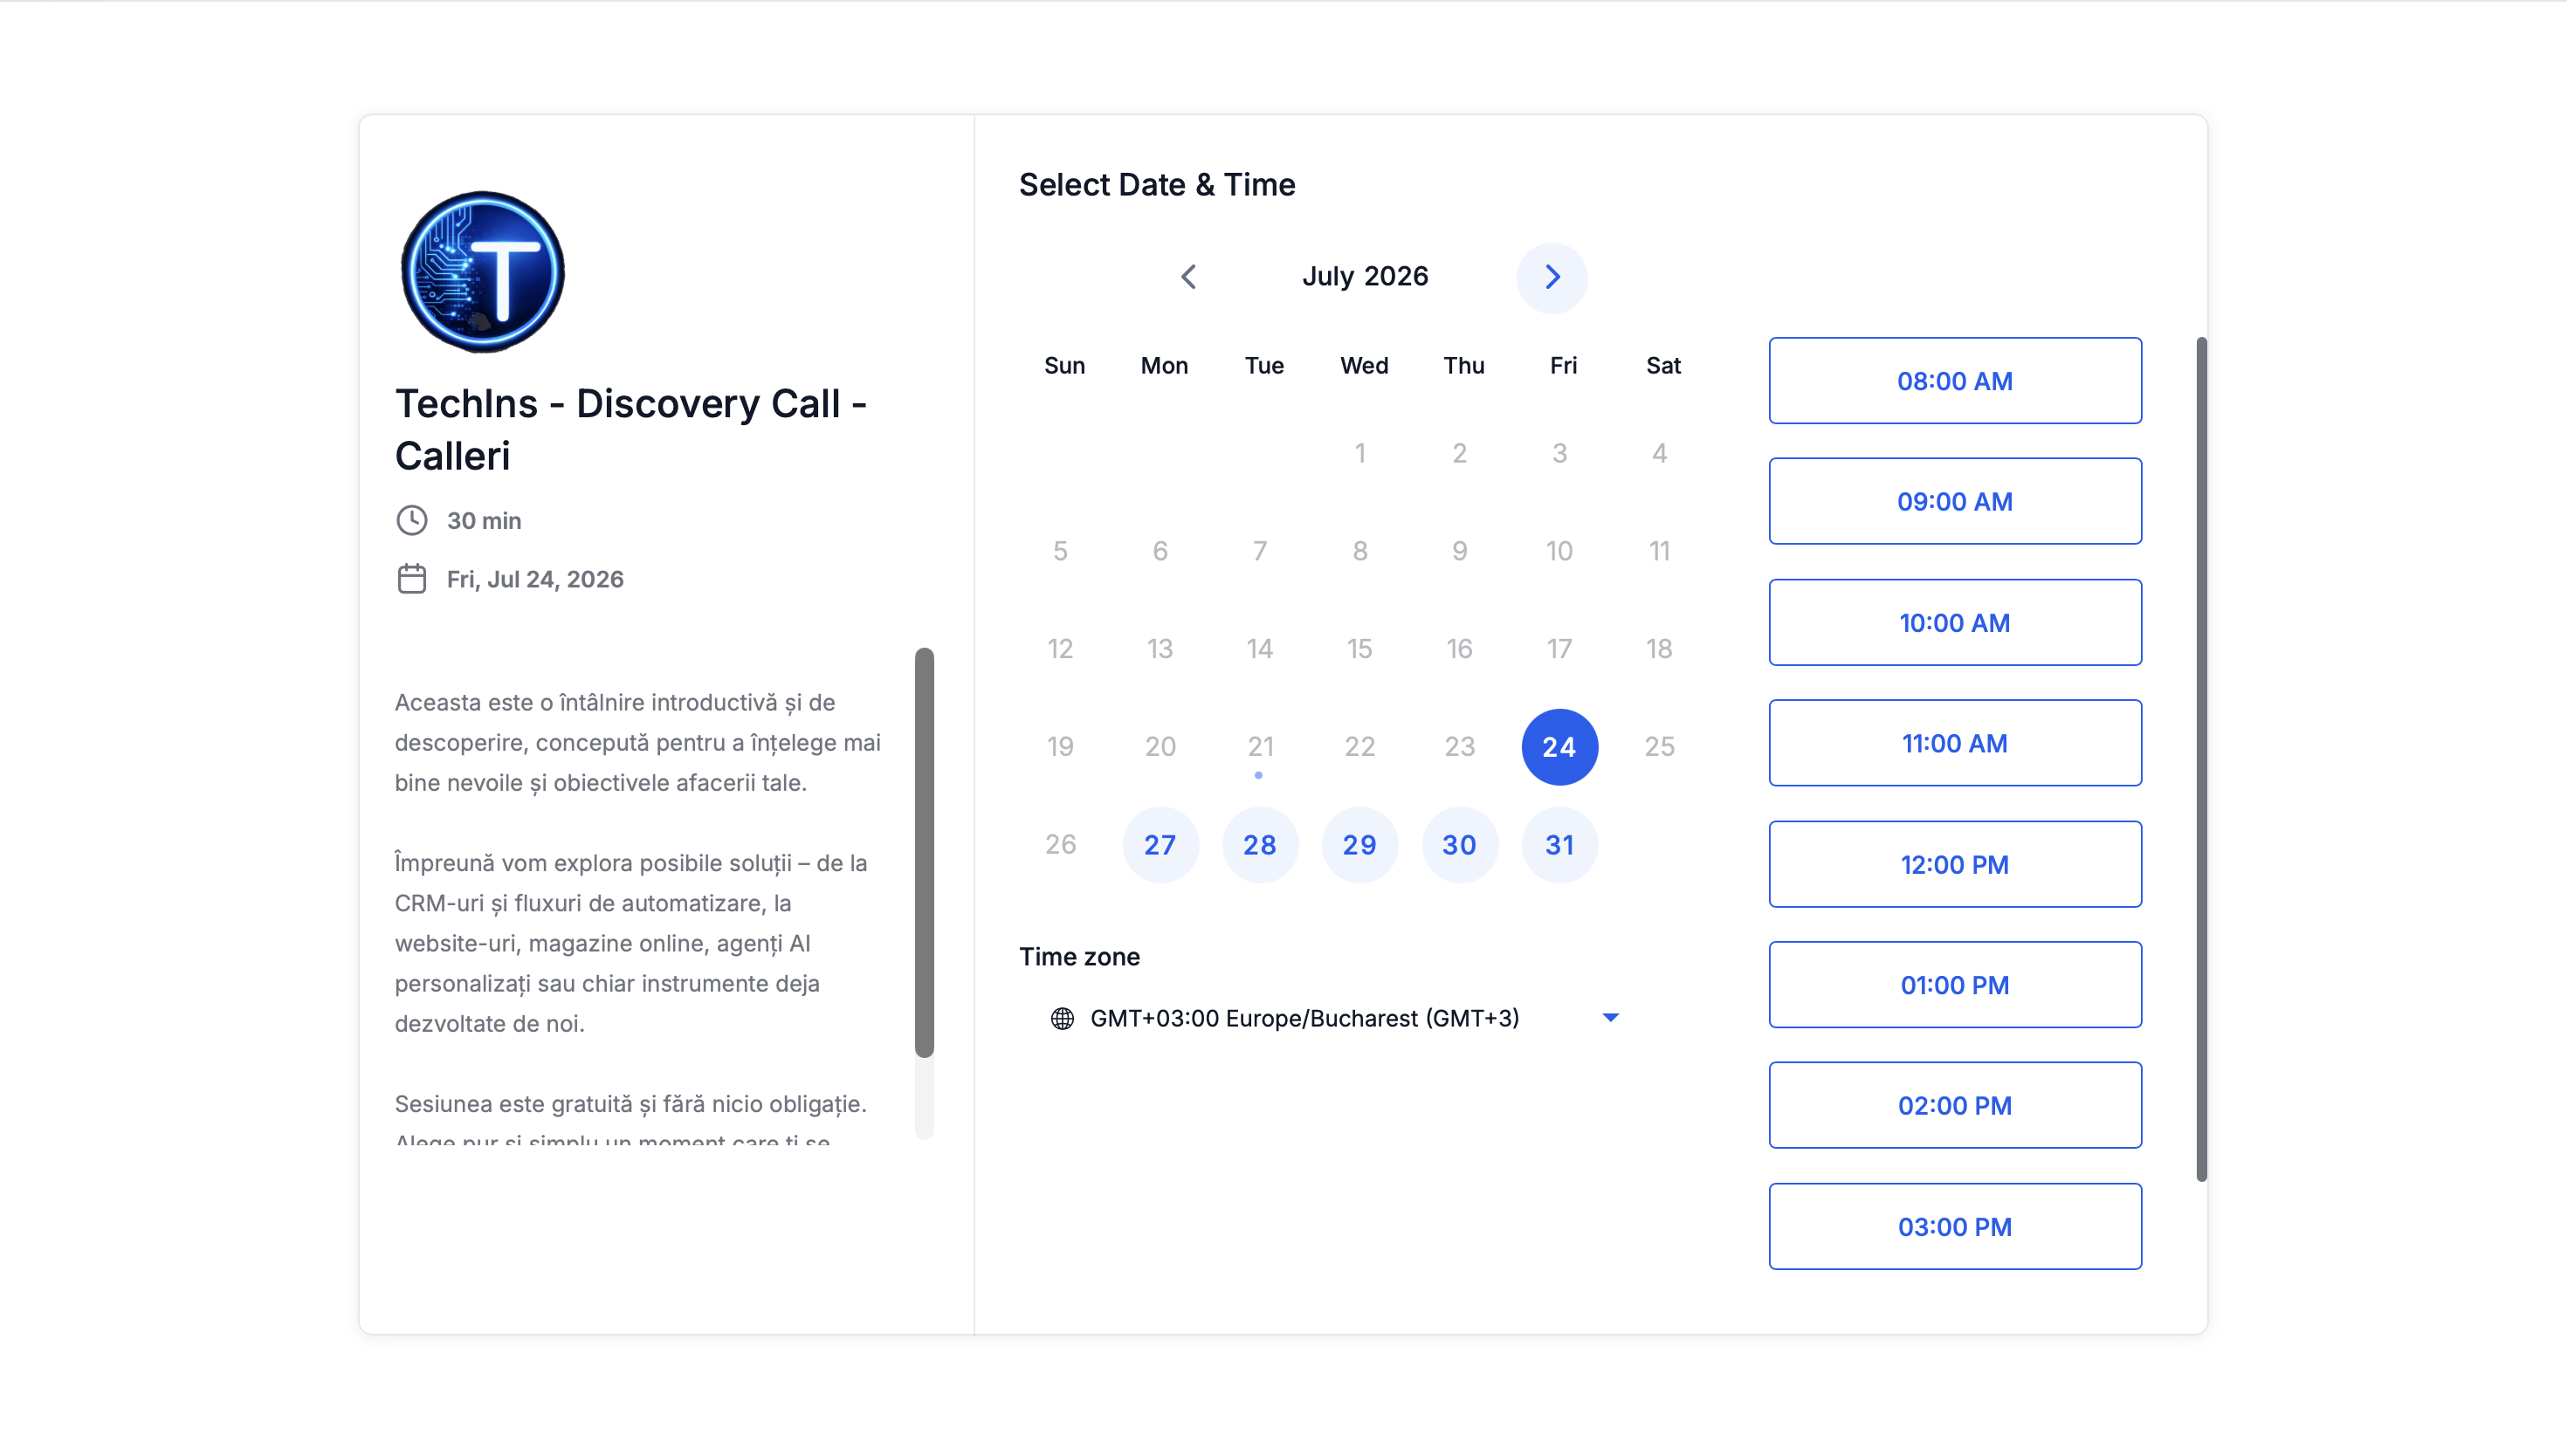Choose July 28 on calendar

(1260, 845)
